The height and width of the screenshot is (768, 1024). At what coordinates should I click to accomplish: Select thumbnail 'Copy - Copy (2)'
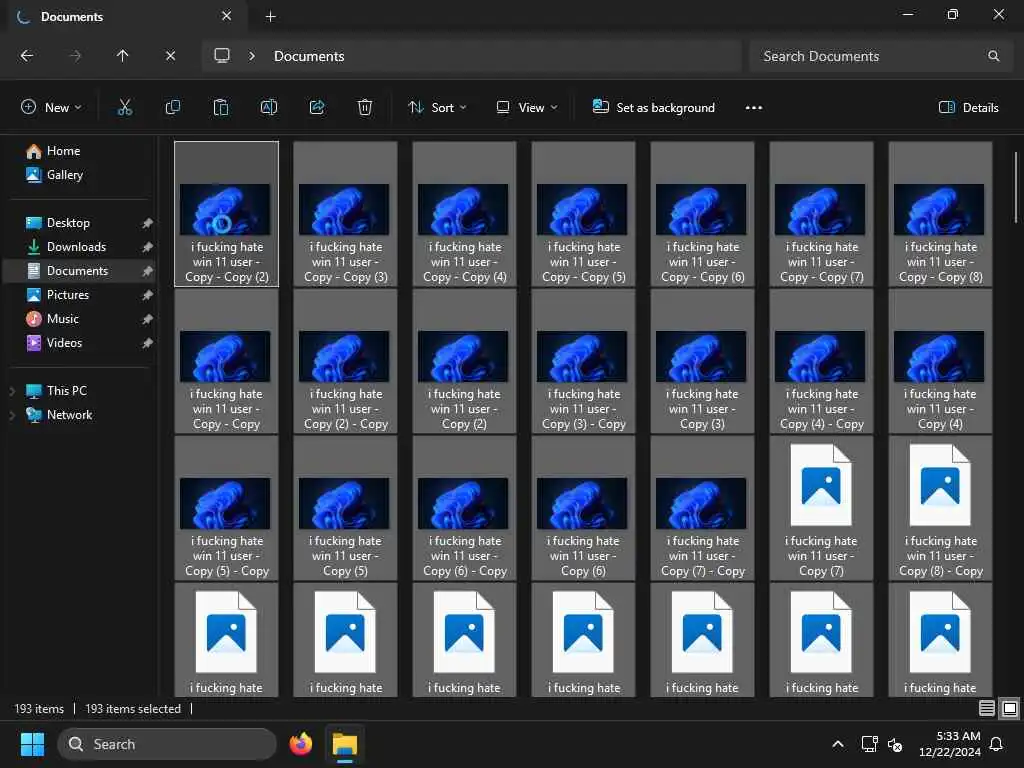(227, 214)
